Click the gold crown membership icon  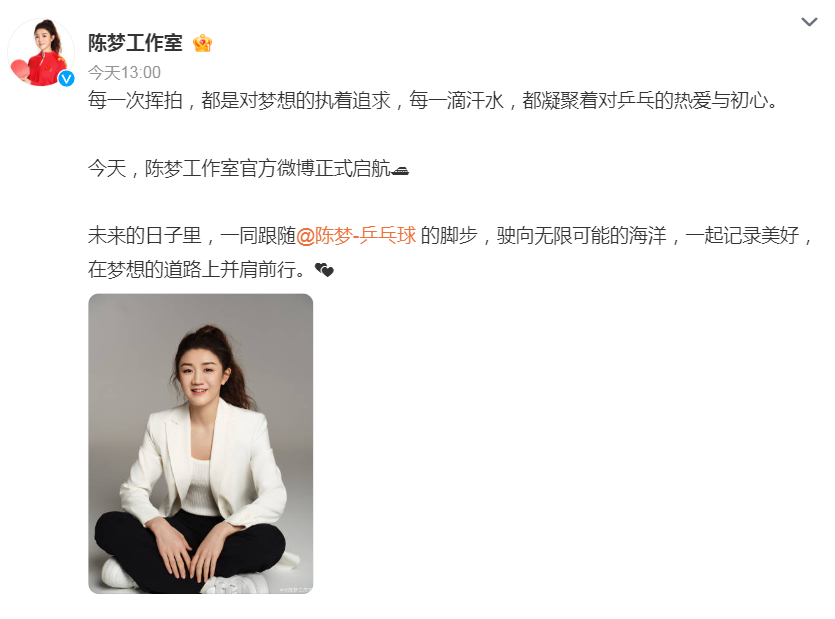tap(202, 43)
